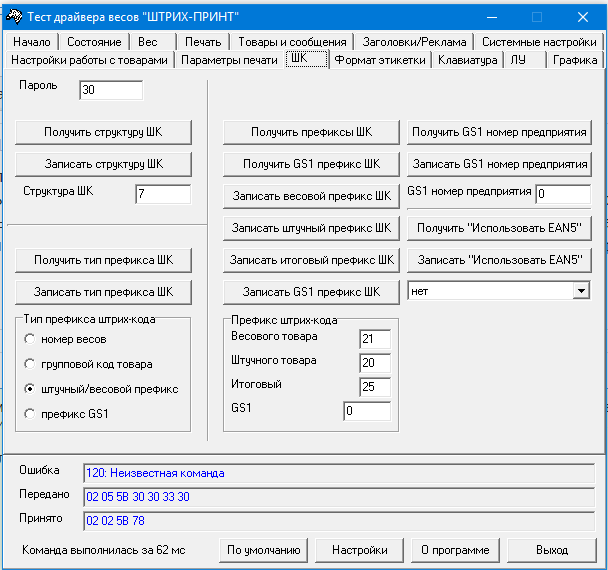Click 'Записать штучный префикс ШК' button

(x=311, y=228)
